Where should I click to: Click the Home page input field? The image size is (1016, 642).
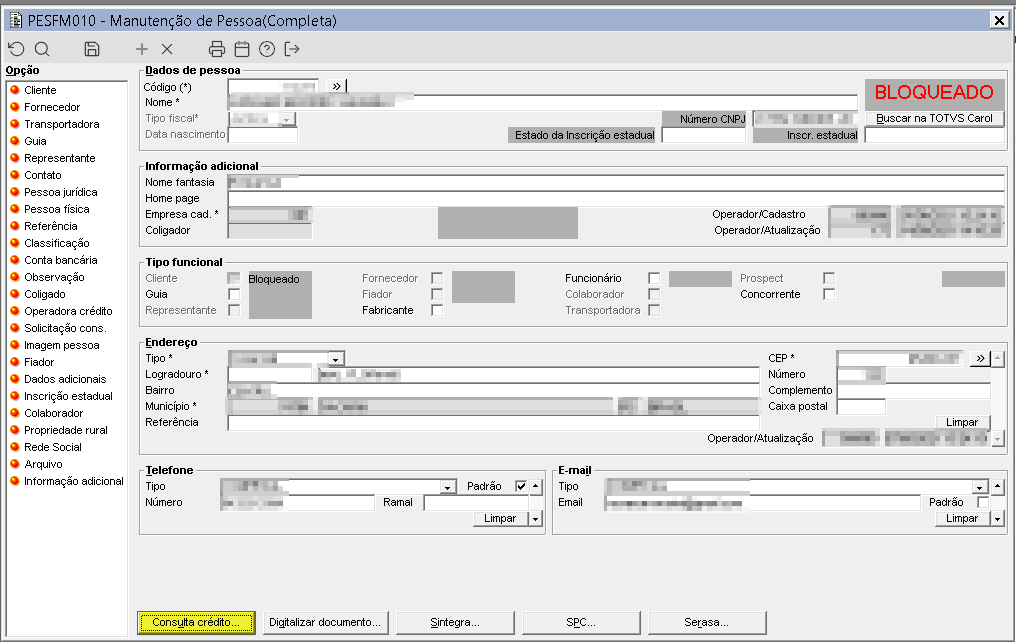point(616,198)
